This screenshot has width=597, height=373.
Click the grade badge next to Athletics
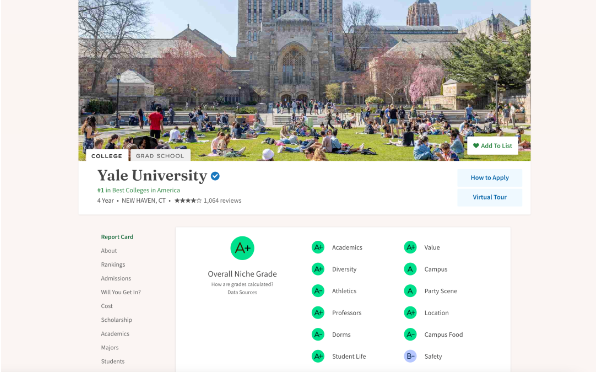318,291
